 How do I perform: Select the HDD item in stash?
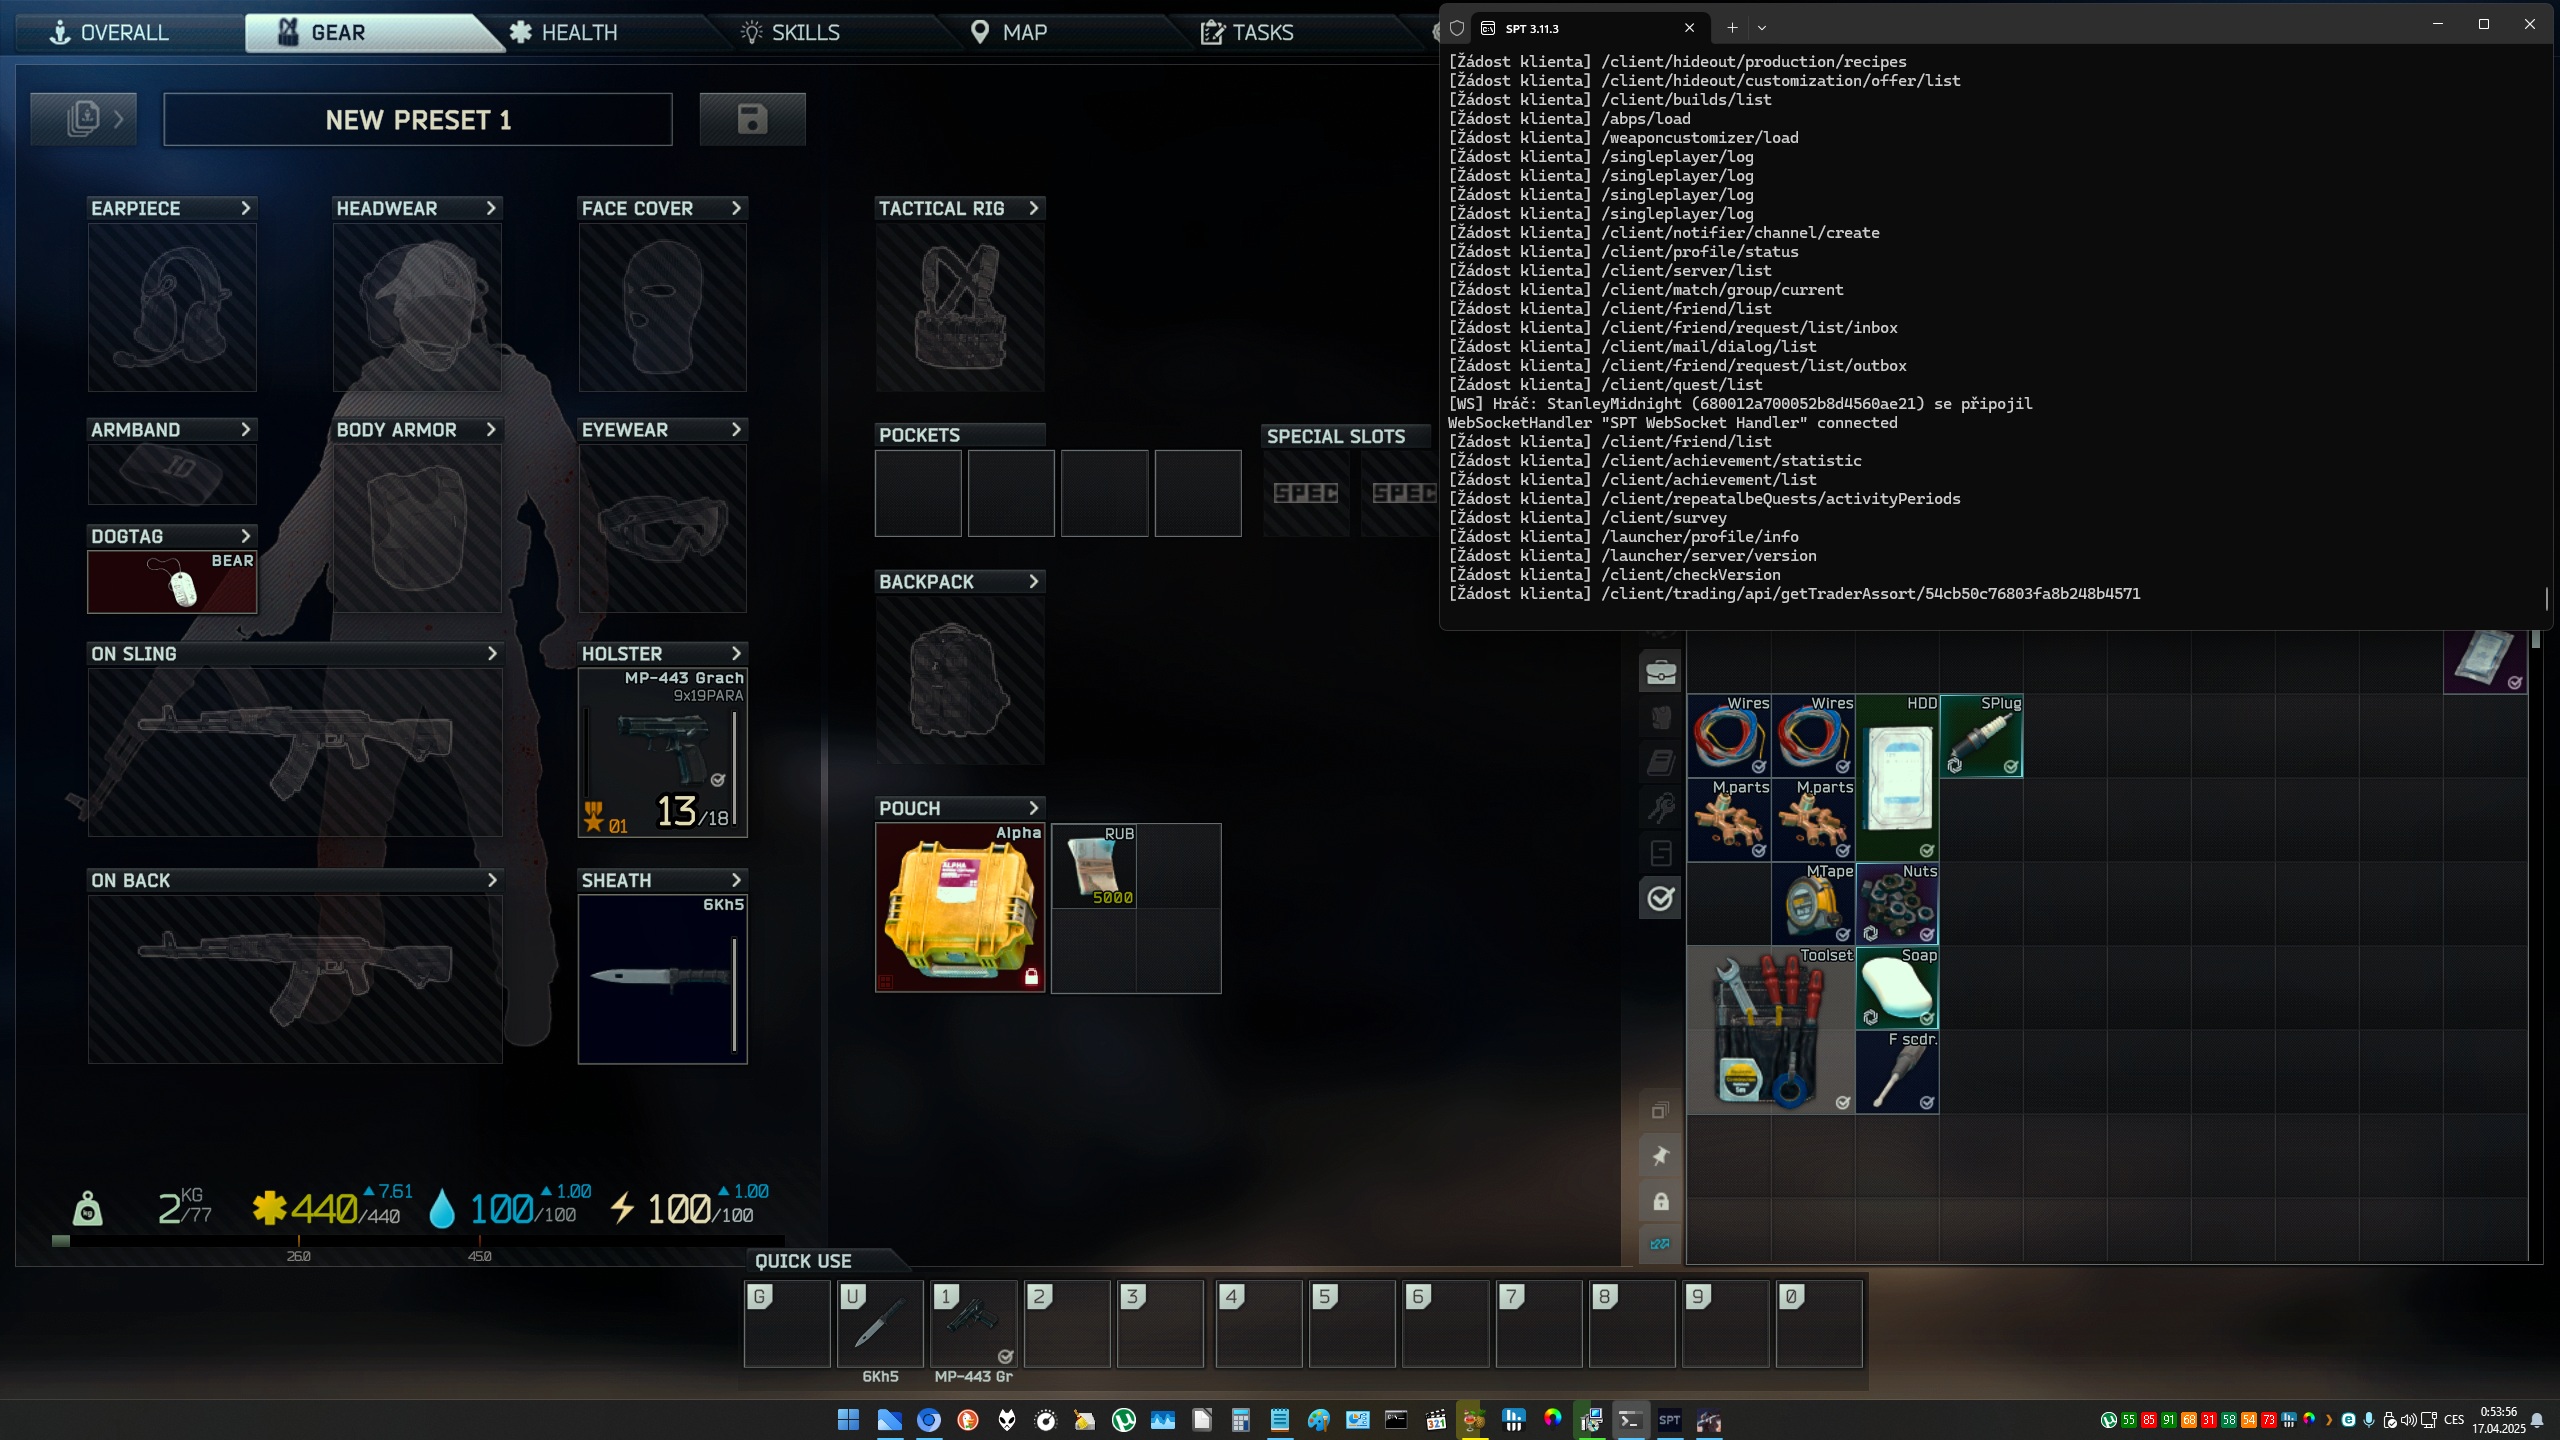point(1897,778)
